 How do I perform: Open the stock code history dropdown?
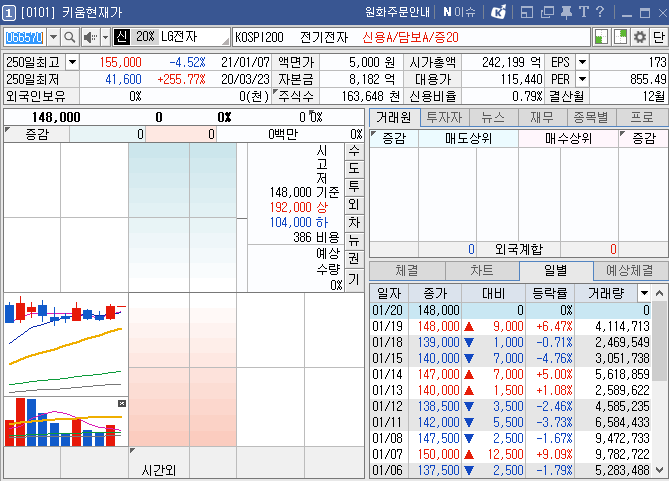pyautogui.click(x=53, y=38)
